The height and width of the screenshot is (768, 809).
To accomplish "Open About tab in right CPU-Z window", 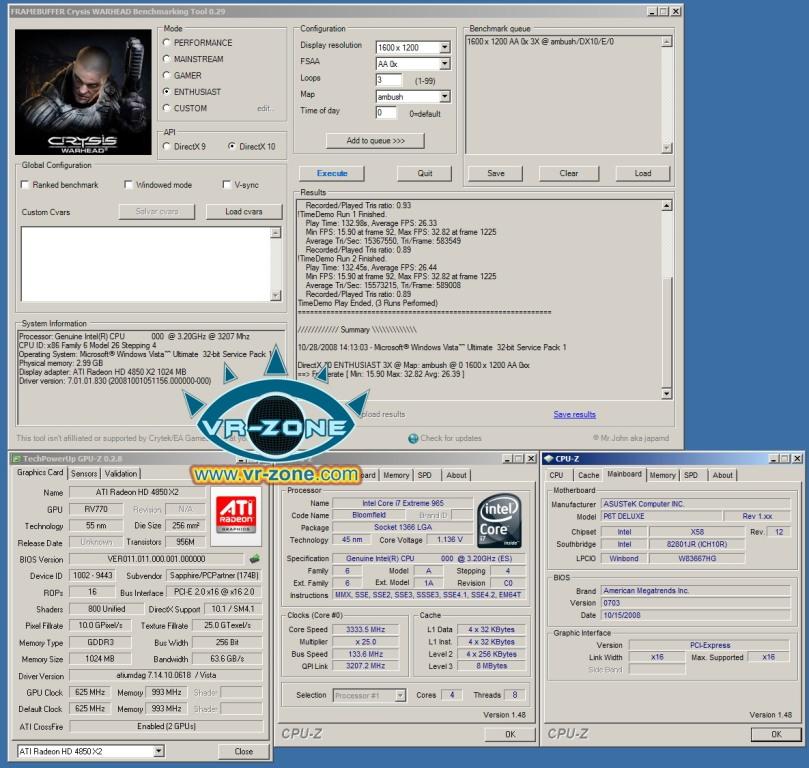I will (x=723, y=475).
